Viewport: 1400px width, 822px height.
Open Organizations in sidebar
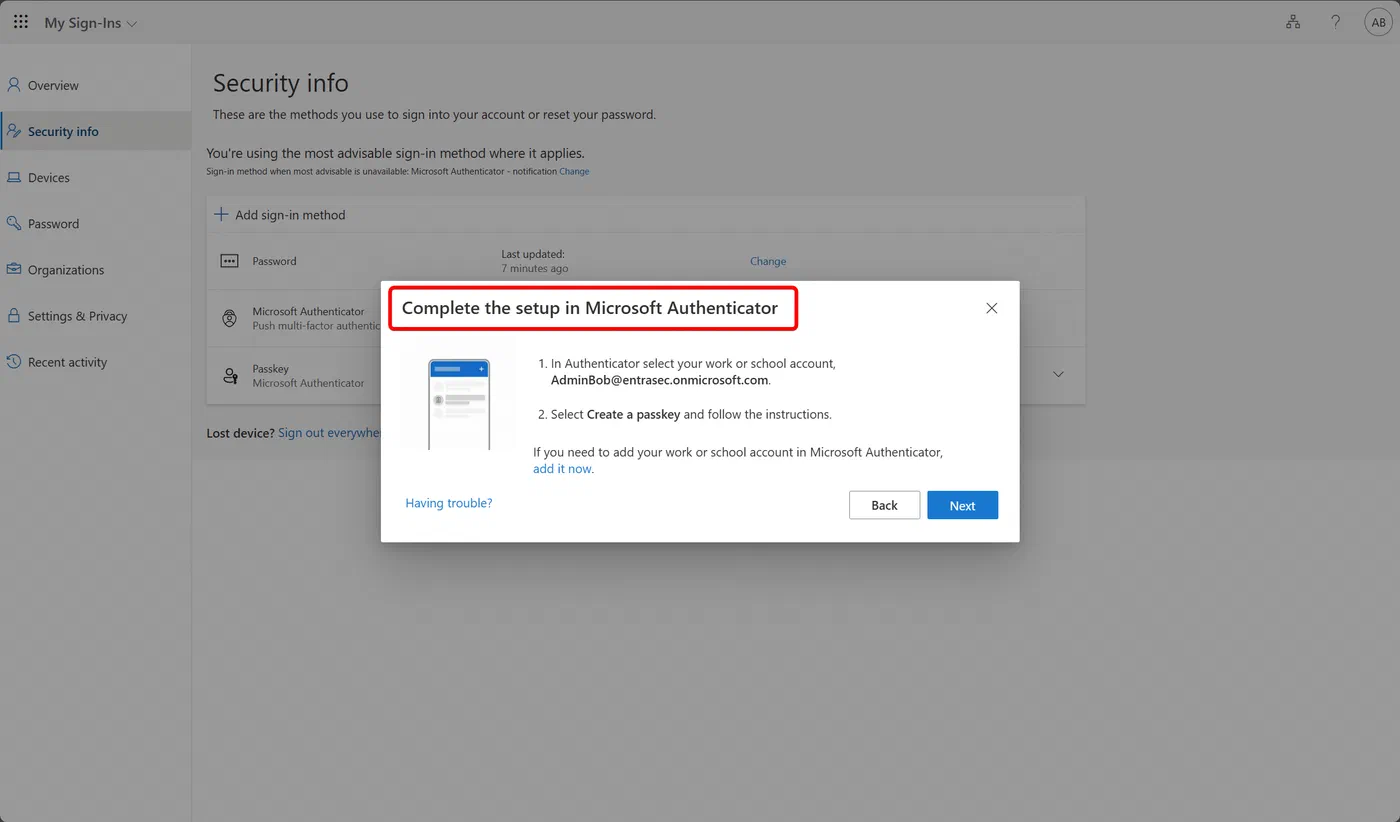[96, 269]
